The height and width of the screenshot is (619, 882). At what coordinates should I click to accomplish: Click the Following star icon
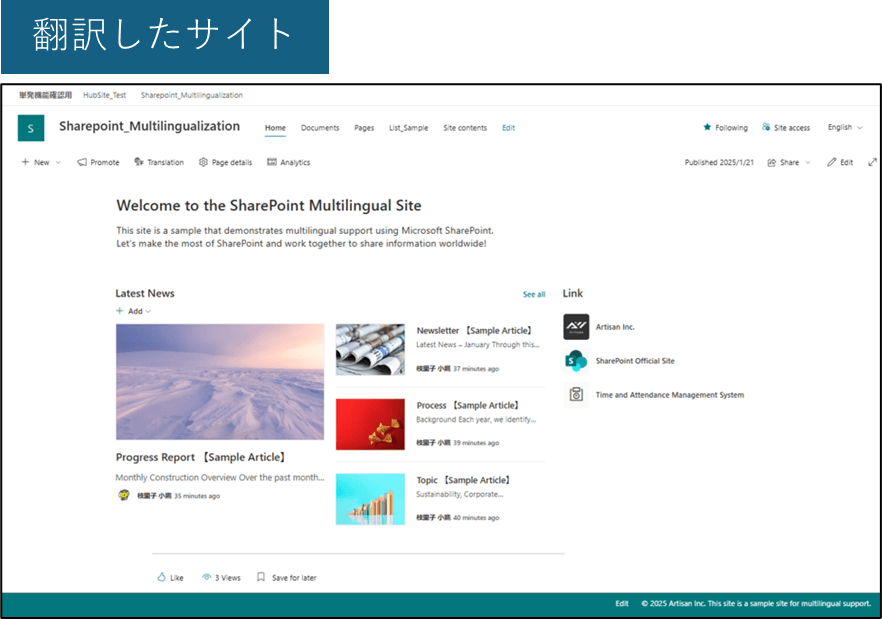tap(707, 127)
